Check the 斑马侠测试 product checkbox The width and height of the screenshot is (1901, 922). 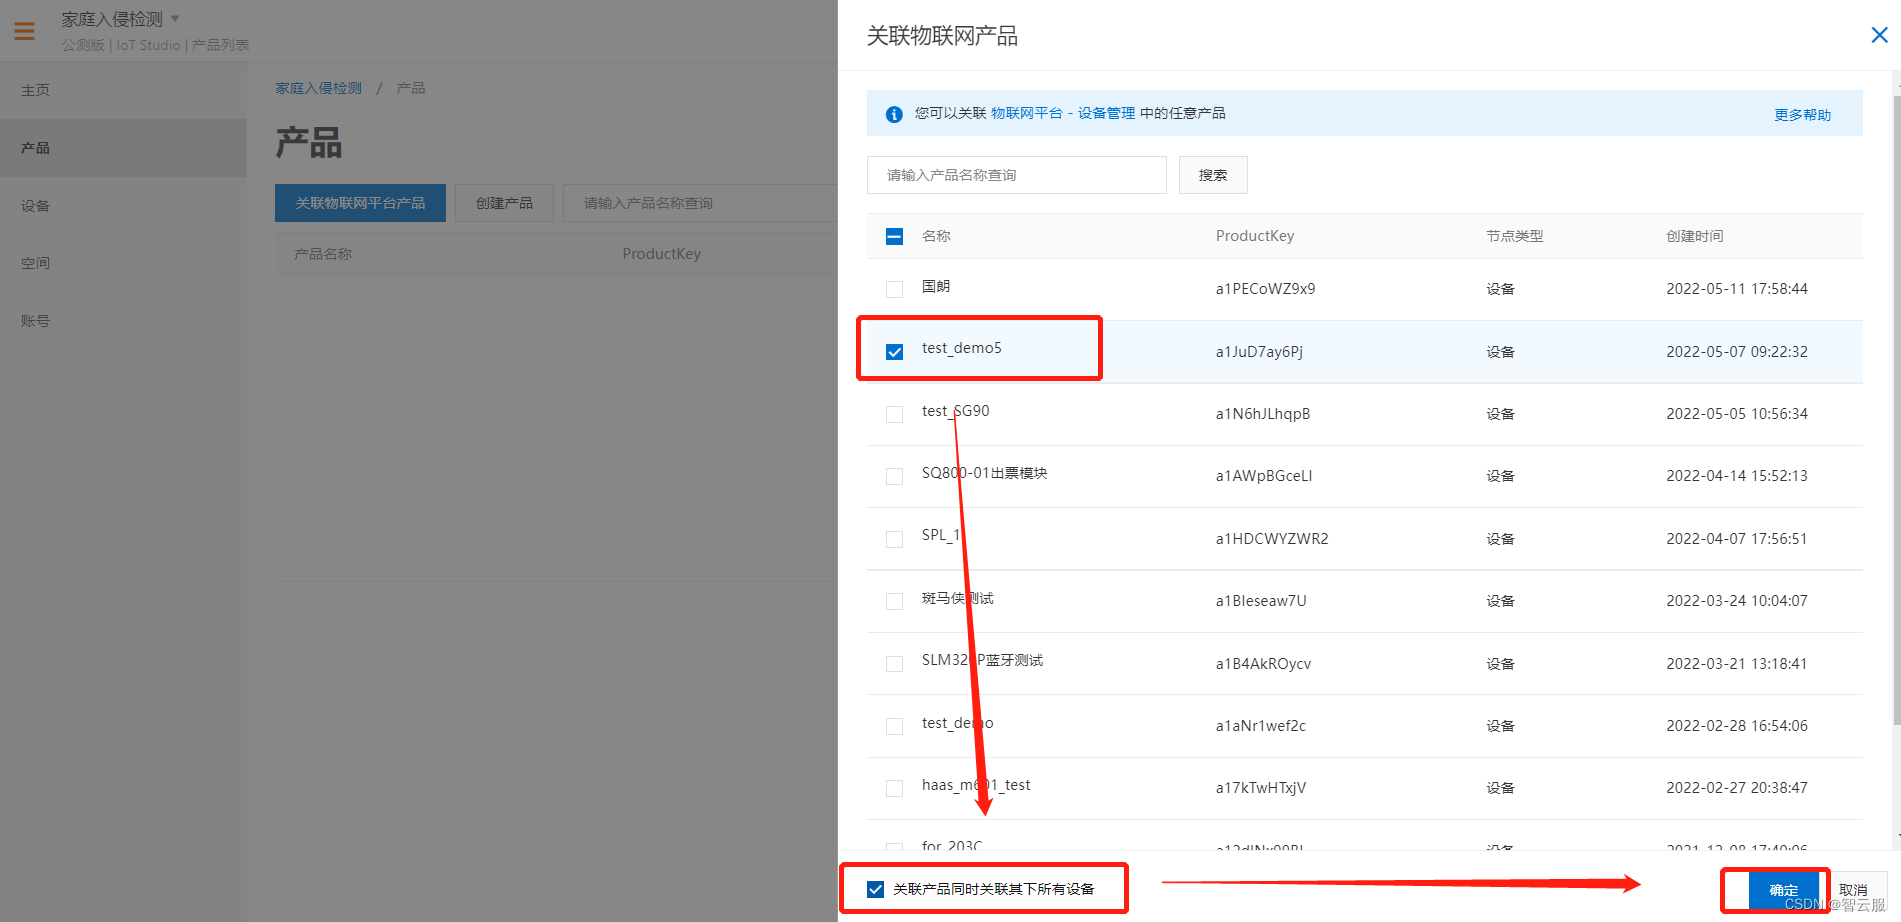(x=894, y=601)
